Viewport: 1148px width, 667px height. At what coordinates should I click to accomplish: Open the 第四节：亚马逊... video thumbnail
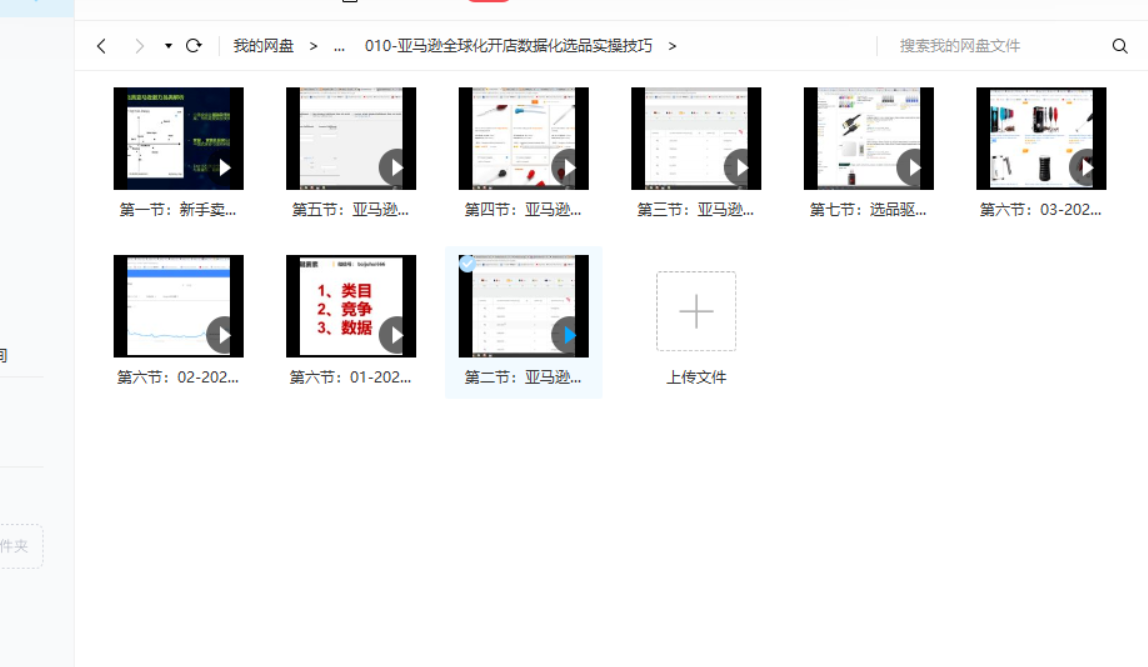[523, 138]
